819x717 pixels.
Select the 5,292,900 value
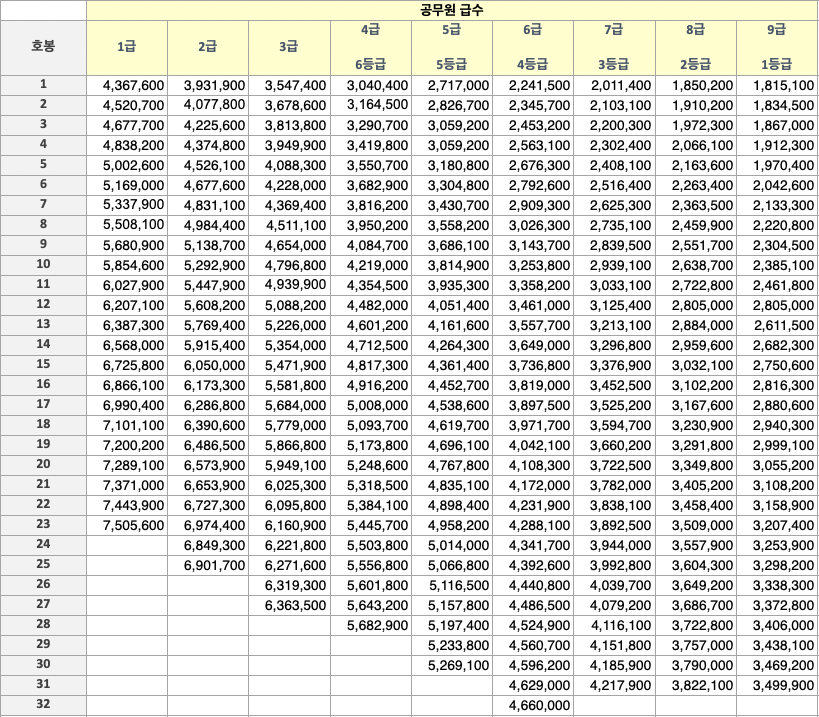pos(214,266)
